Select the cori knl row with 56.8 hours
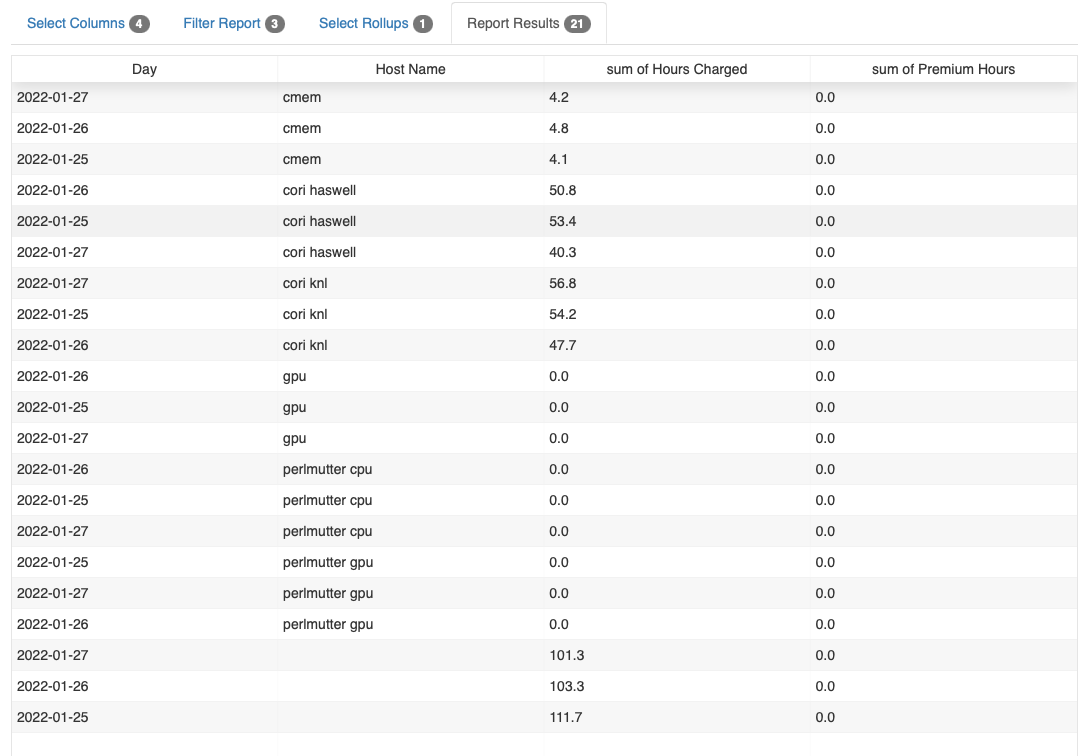 click(400, 283)
